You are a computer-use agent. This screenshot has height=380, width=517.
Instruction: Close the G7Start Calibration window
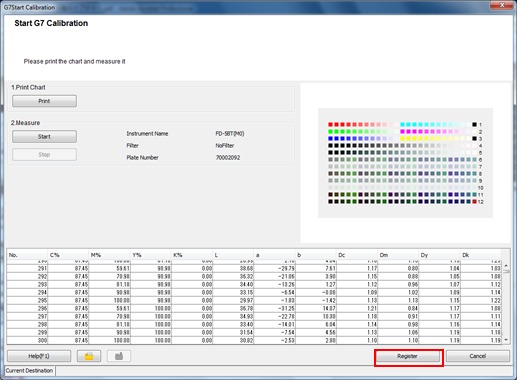[x=502, y=5]
